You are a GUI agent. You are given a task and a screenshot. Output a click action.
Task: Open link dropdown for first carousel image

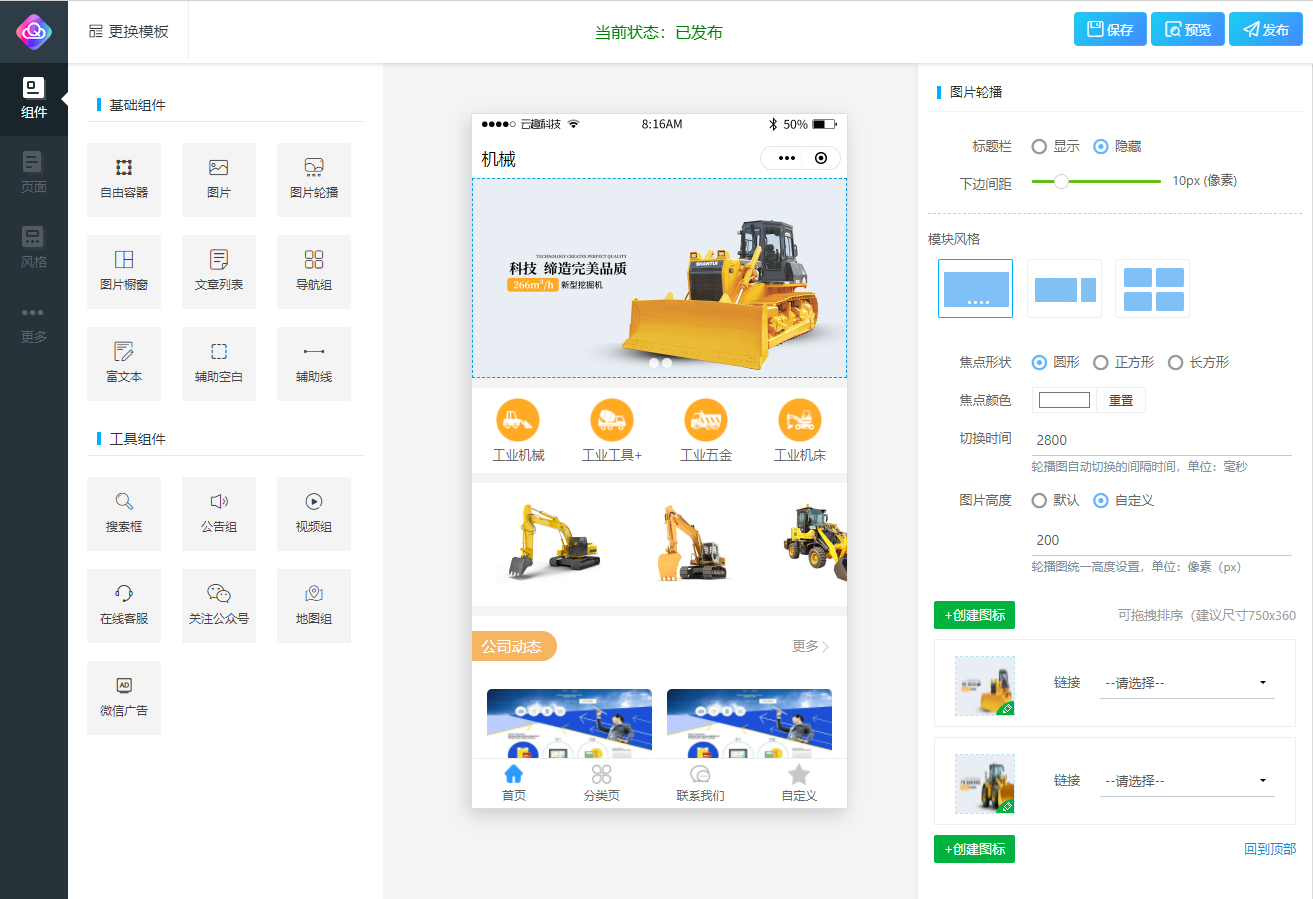[x=1186, y=683]
